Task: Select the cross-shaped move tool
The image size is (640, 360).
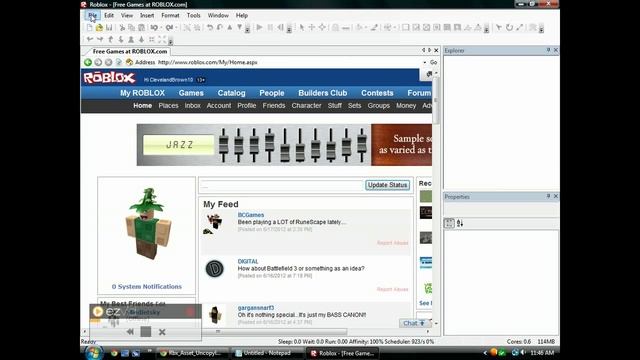Action: (x=312, y=27)
